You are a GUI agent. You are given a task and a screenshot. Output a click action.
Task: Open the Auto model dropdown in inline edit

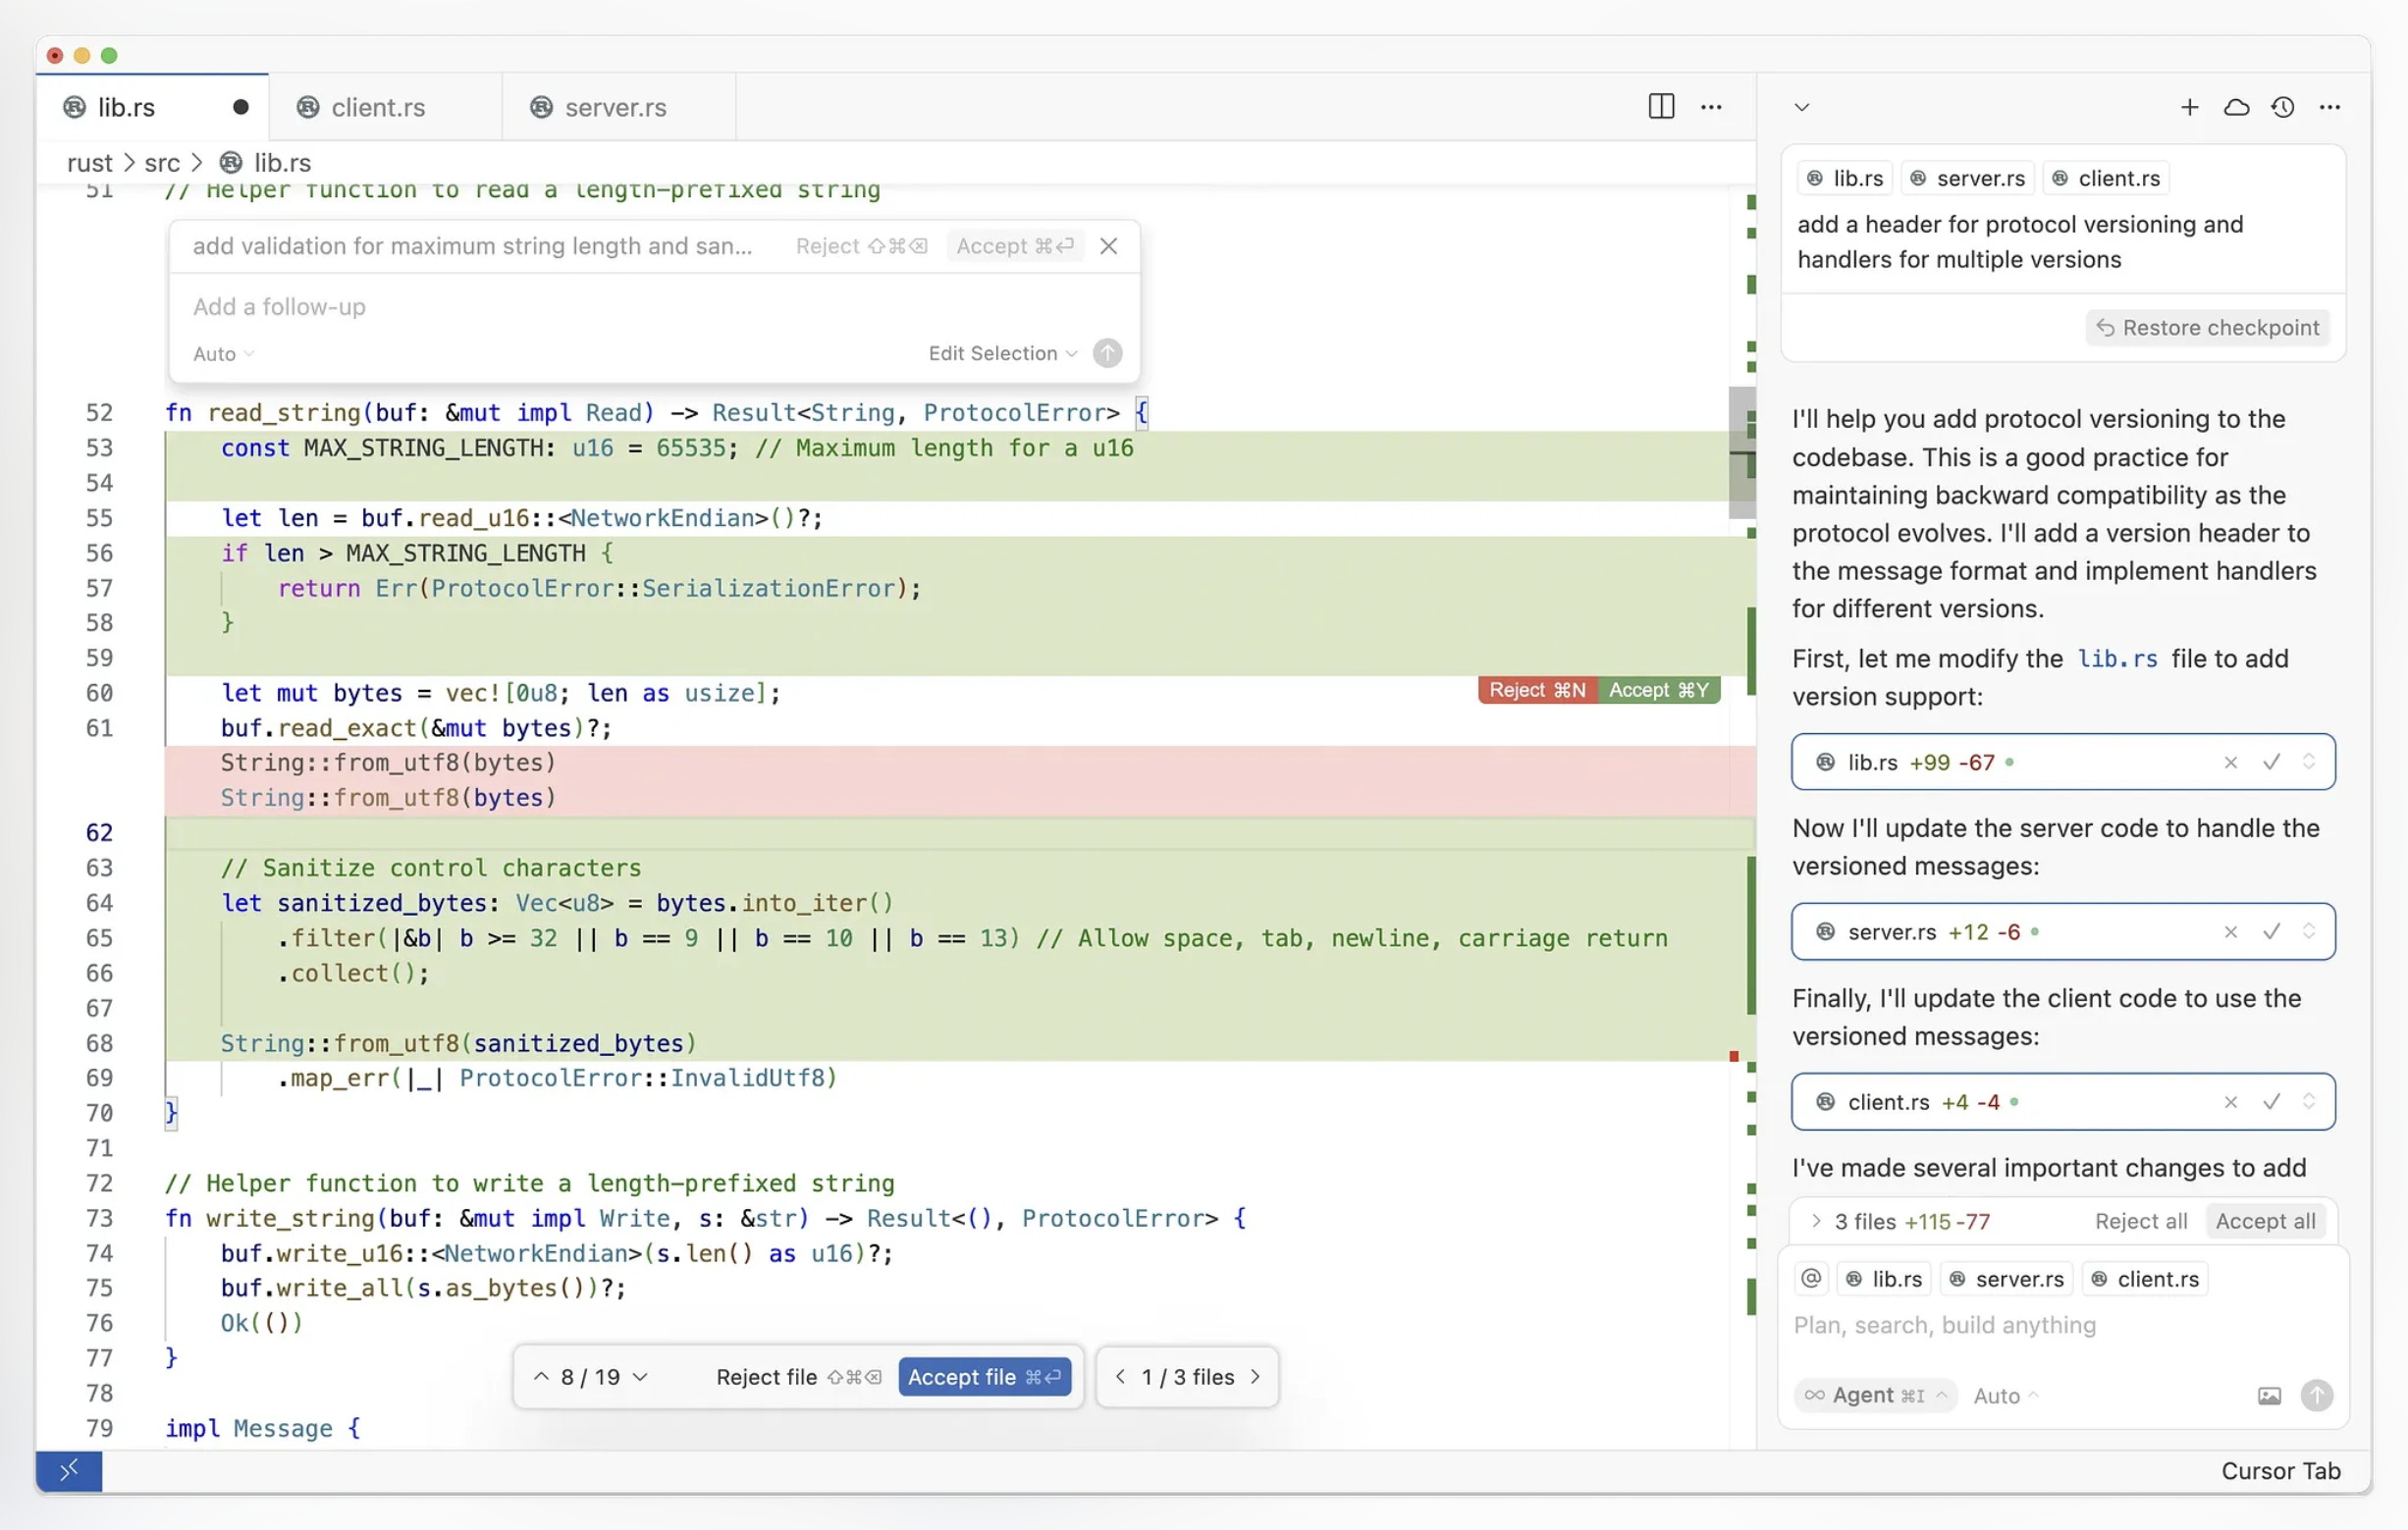coord(224,354)
